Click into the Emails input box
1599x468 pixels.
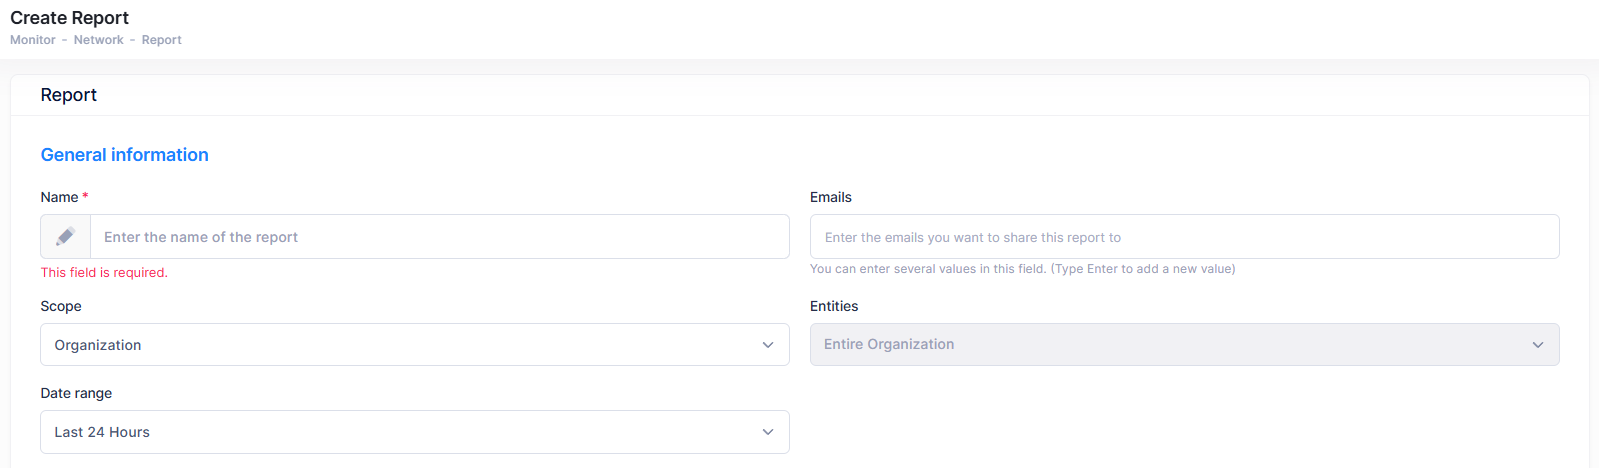tap(1184, 237)
